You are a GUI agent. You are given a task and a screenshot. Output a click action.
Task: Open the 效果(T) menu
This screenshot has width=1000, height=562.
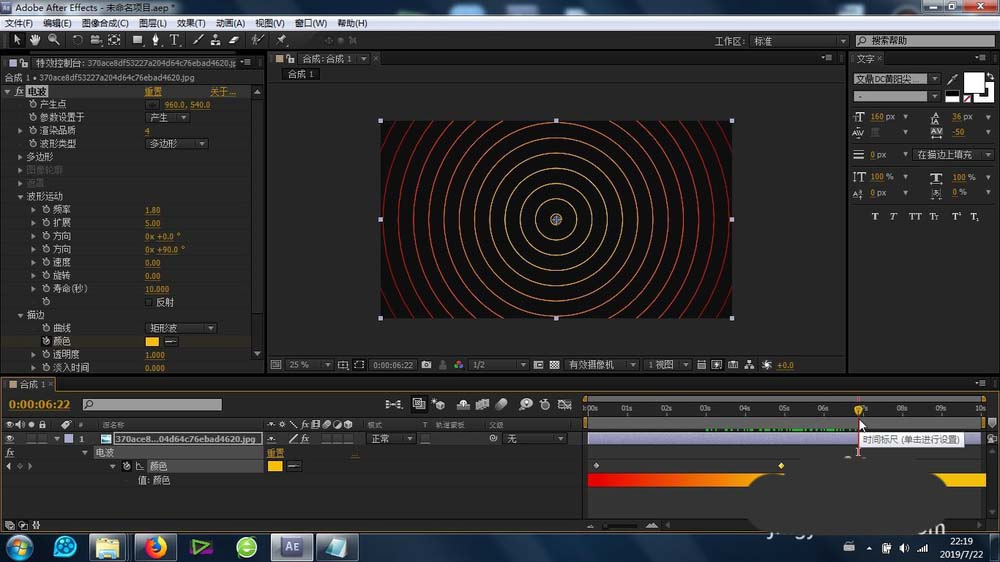(x=190, y=23)
